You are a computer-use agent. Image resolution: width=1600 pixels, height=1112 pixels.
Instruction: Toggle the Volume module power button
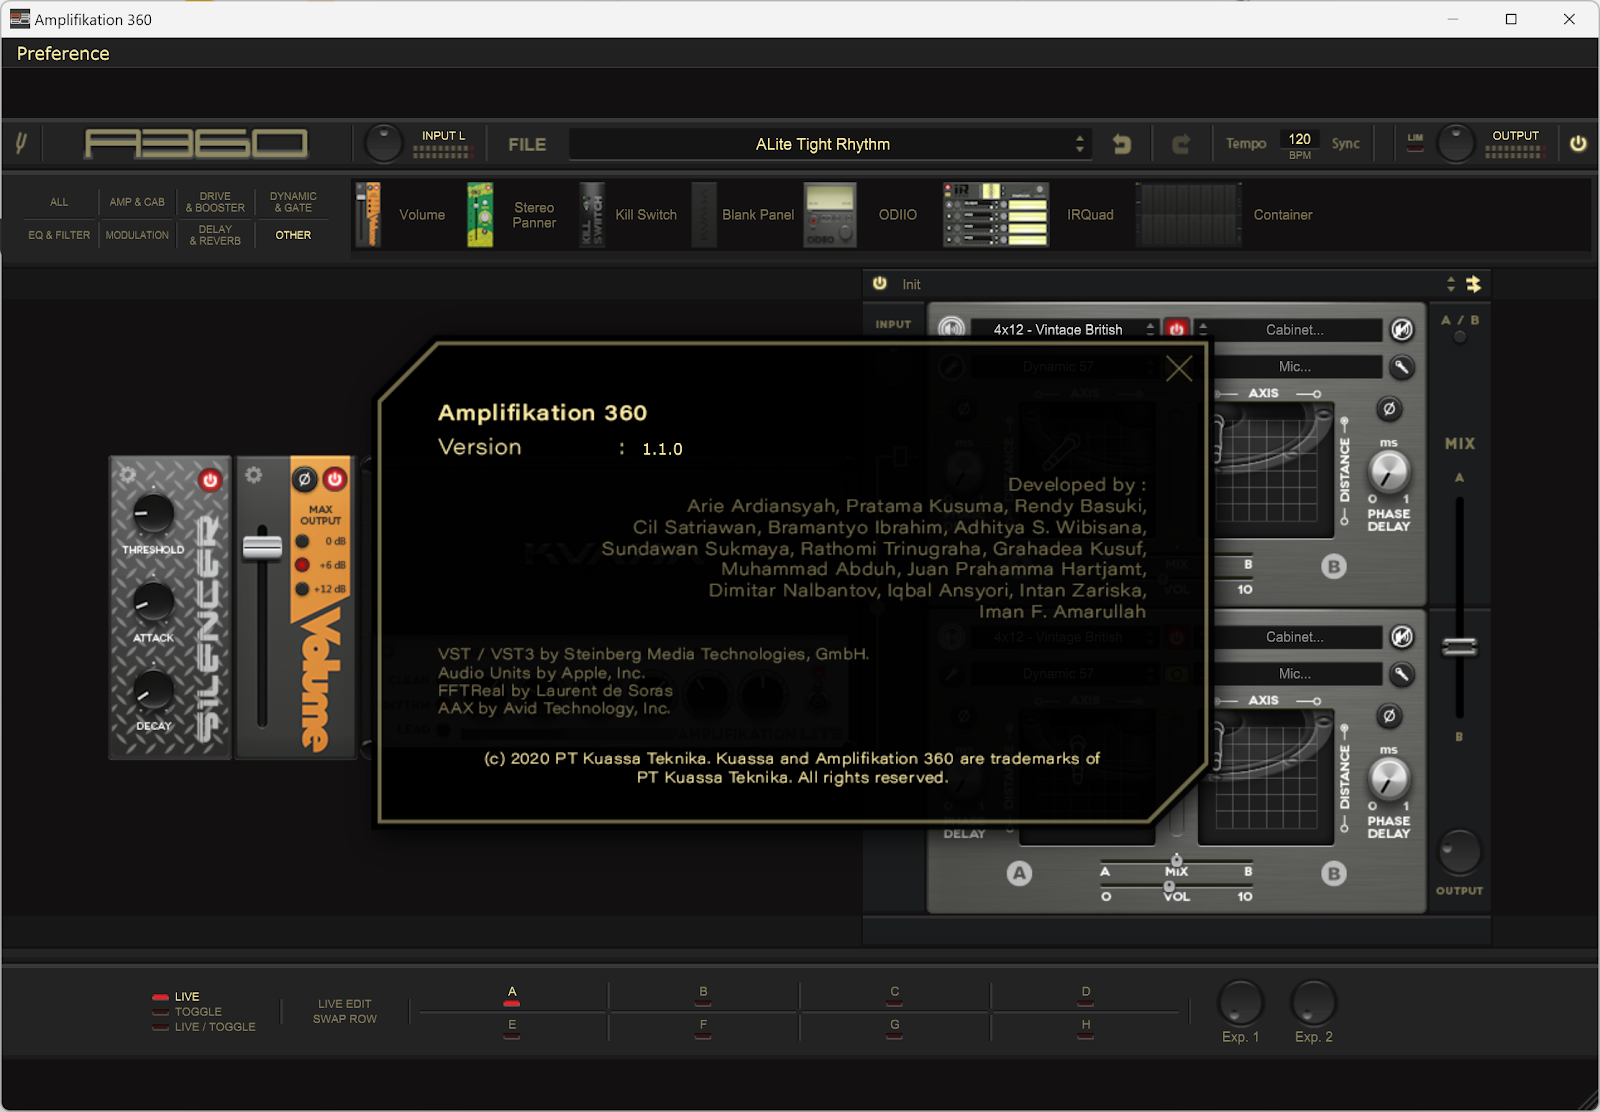335,479
